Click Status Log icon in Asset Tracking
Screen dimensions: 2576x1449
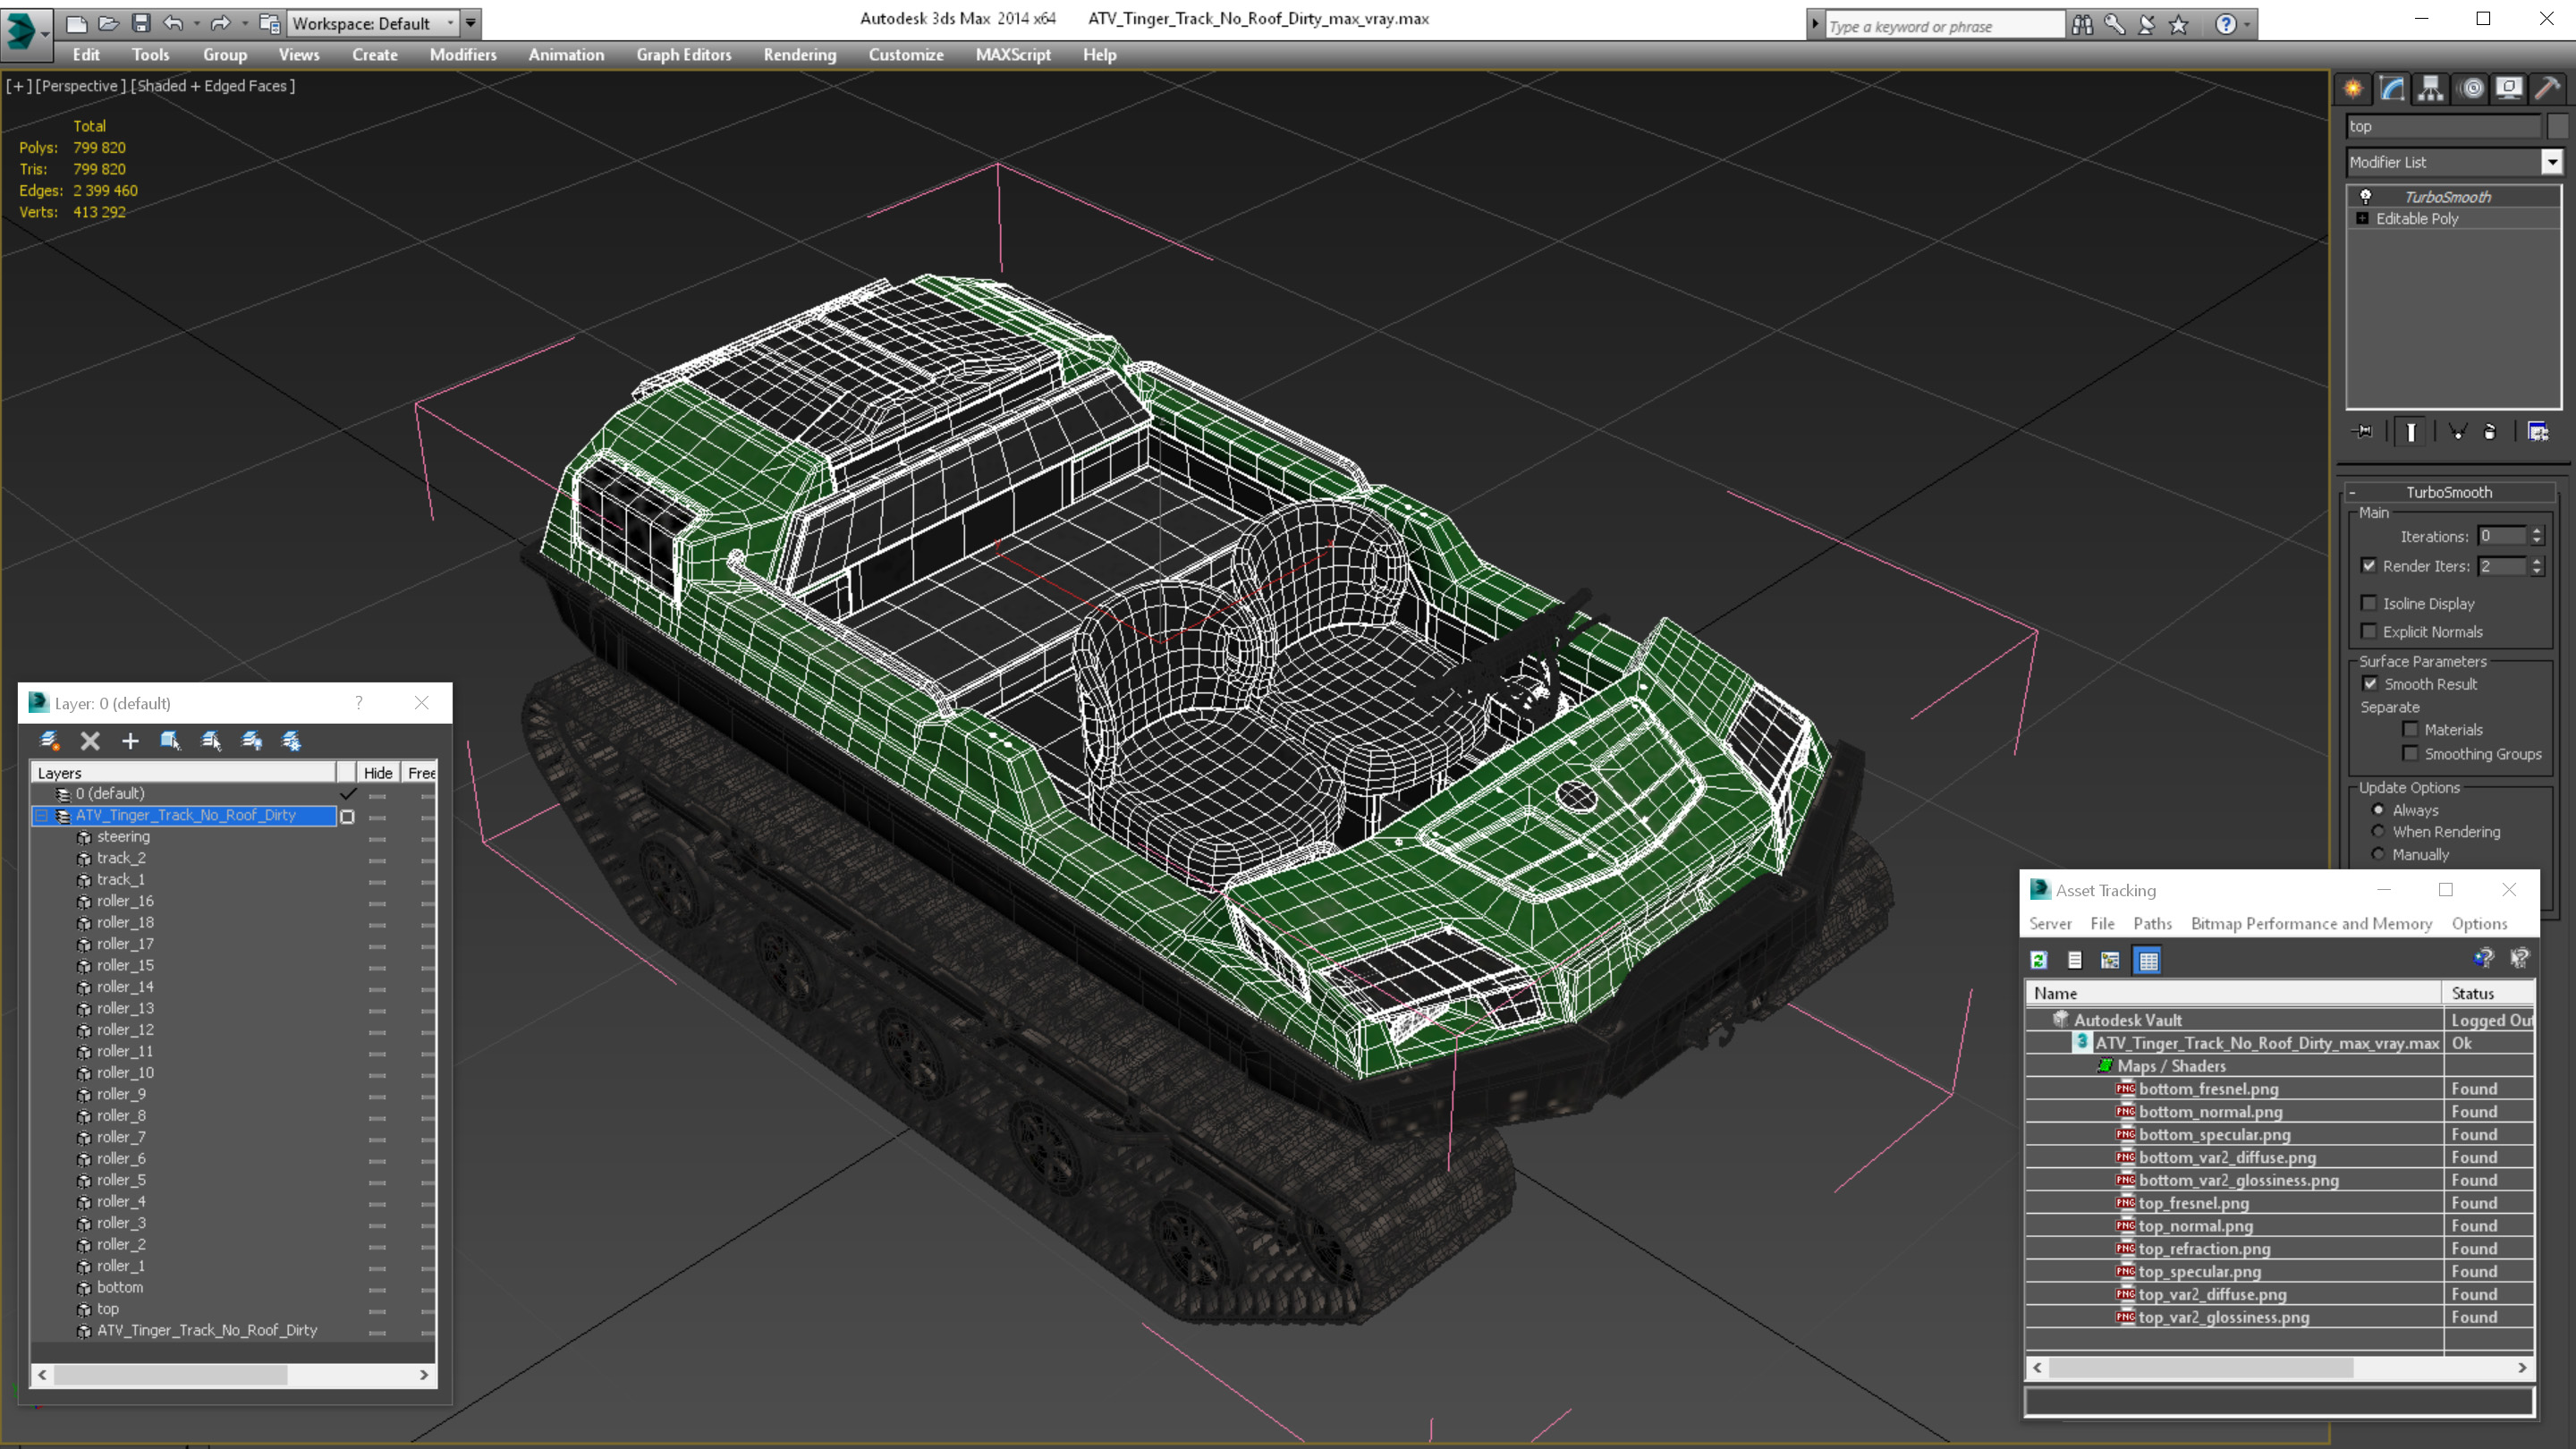(2075, 960)
